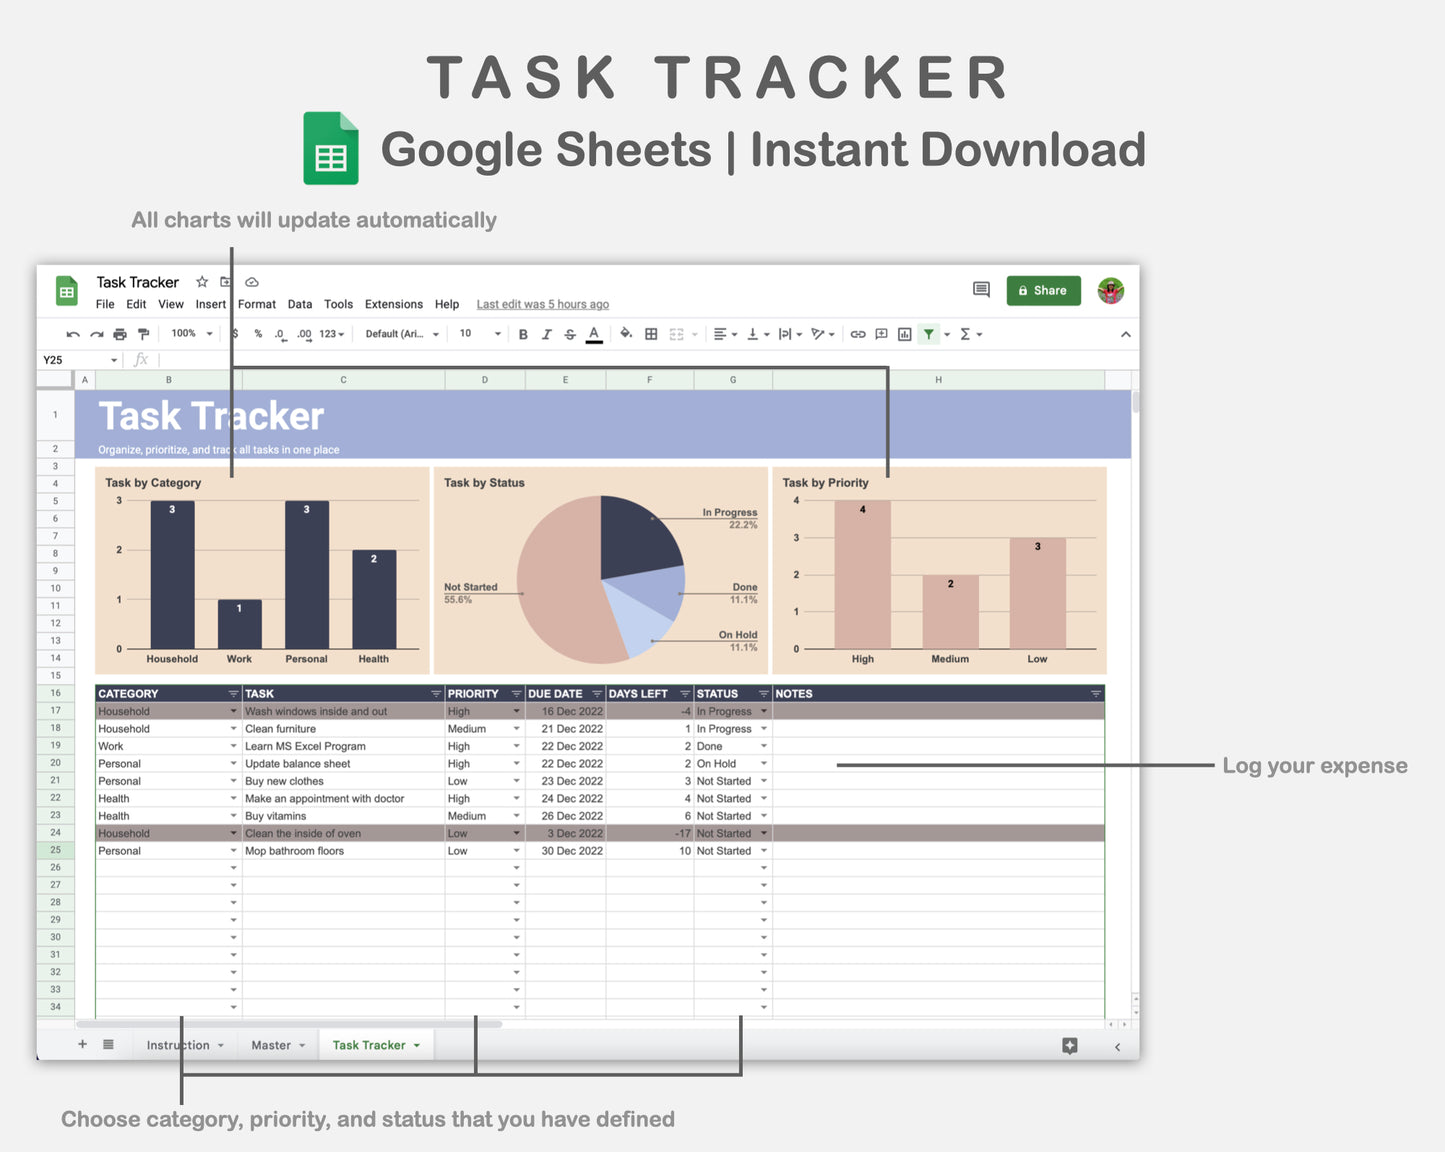Select the Paint format tool

pos(142,333)
